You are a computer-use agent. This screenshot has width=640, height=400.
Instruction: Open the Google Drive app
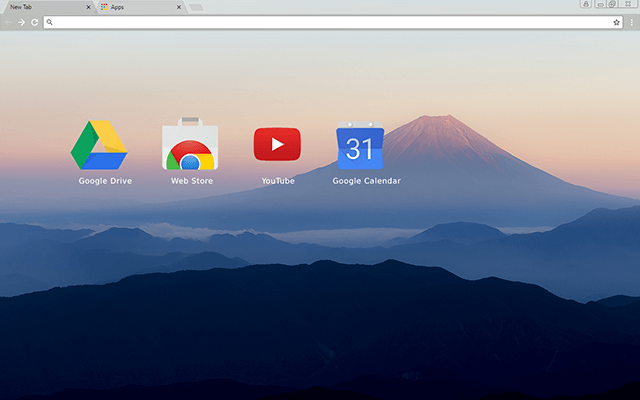[x=99, y=144]
